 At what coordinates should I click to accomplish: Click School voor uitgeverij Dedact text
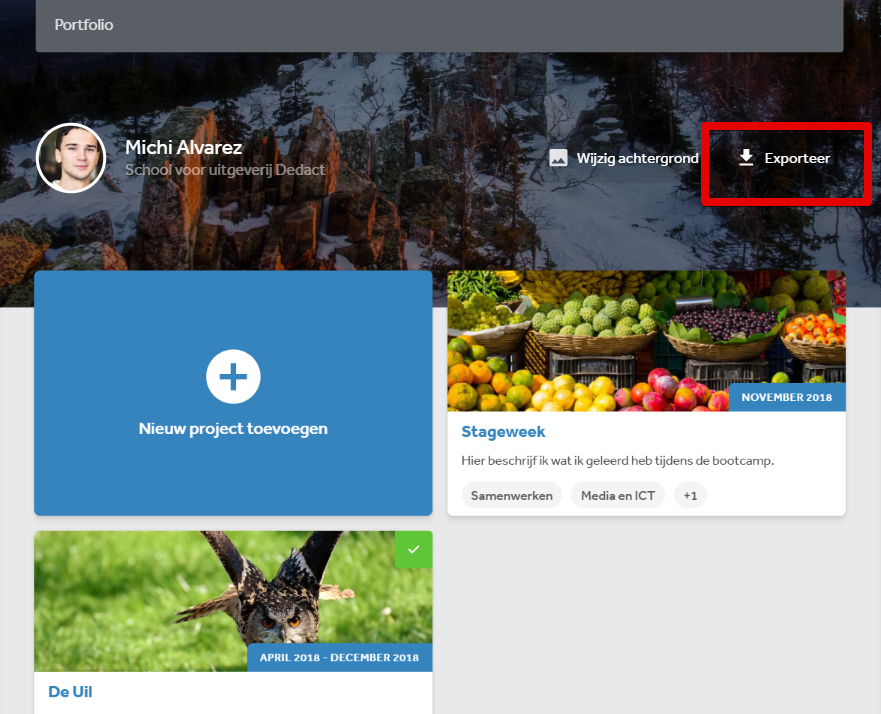pos(225,170)
